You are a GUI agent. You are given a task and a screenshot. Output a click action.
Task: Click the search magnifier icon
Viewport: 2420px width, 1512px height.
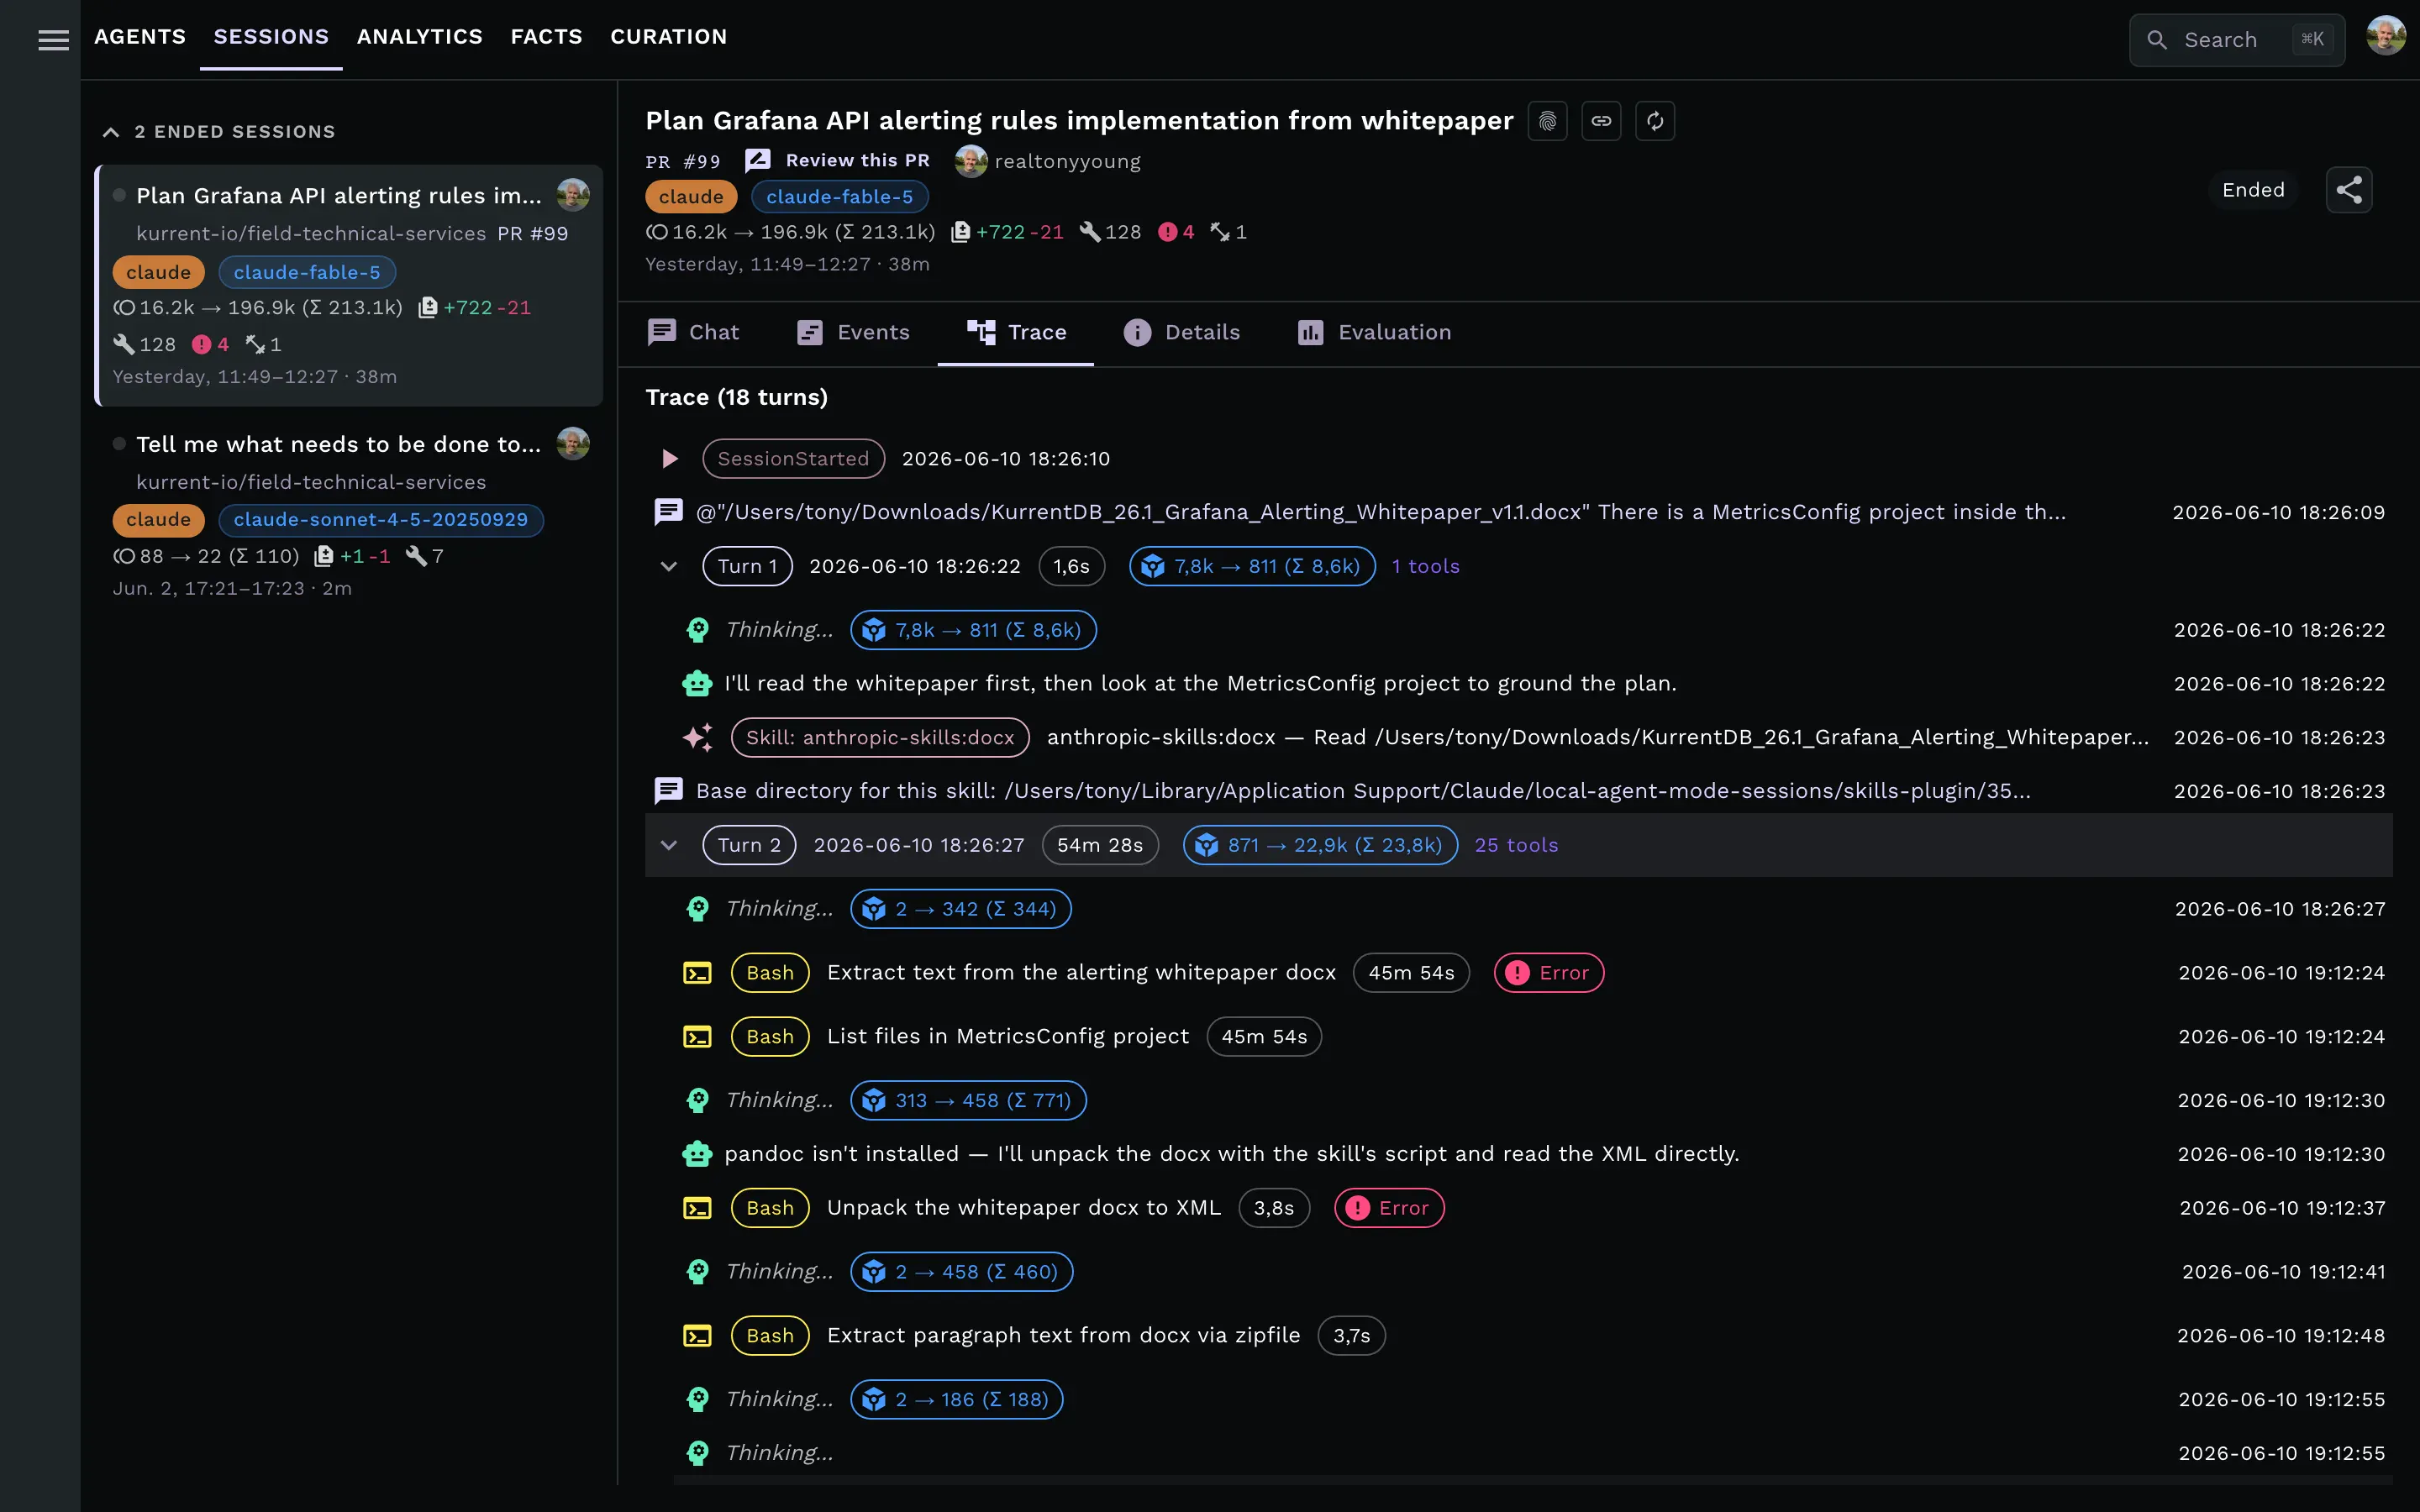tap(2157, 40)
